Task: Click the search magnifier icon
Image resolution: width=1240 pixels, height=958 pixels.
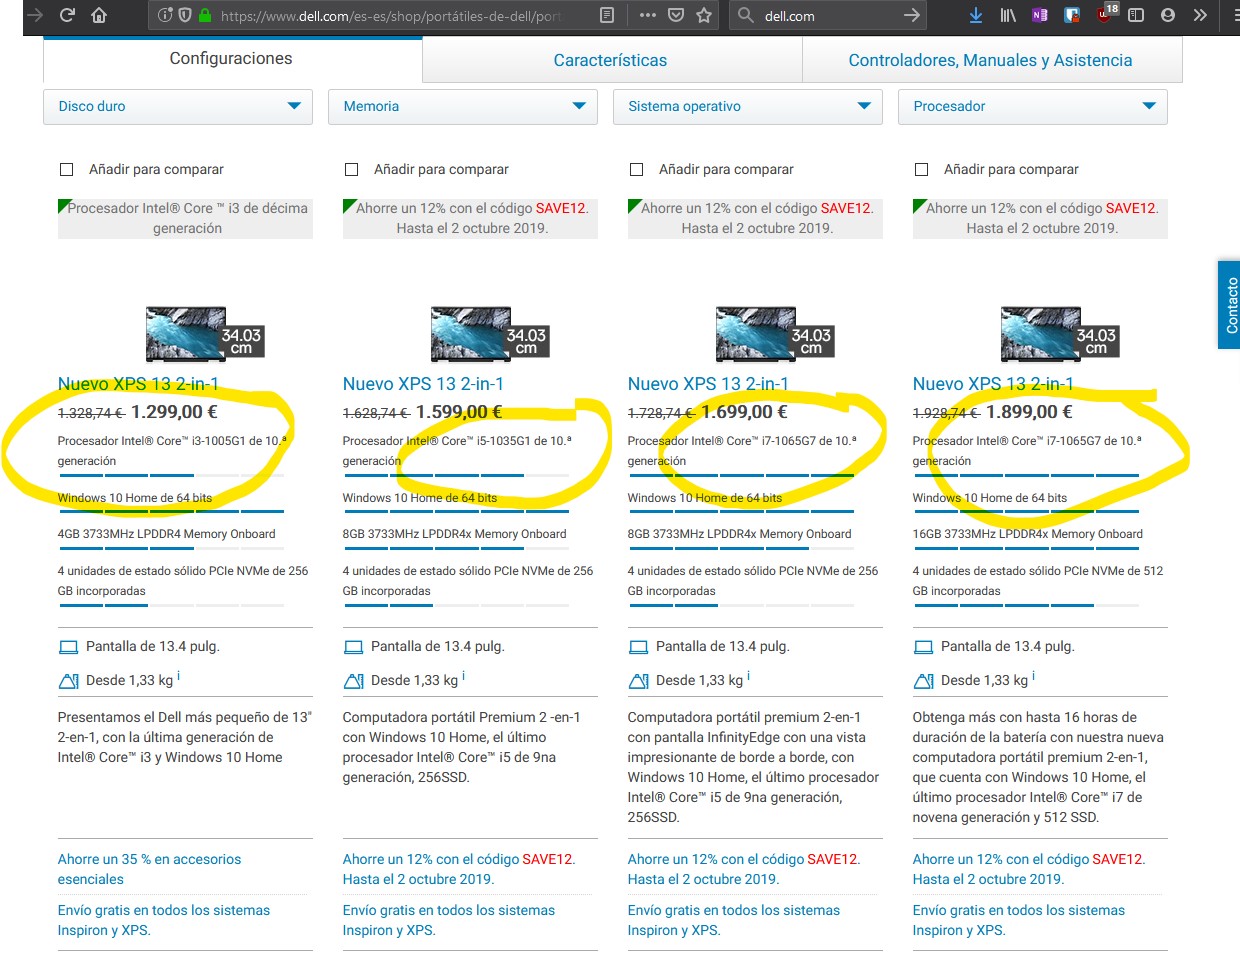Action: (x=746, y=15)
